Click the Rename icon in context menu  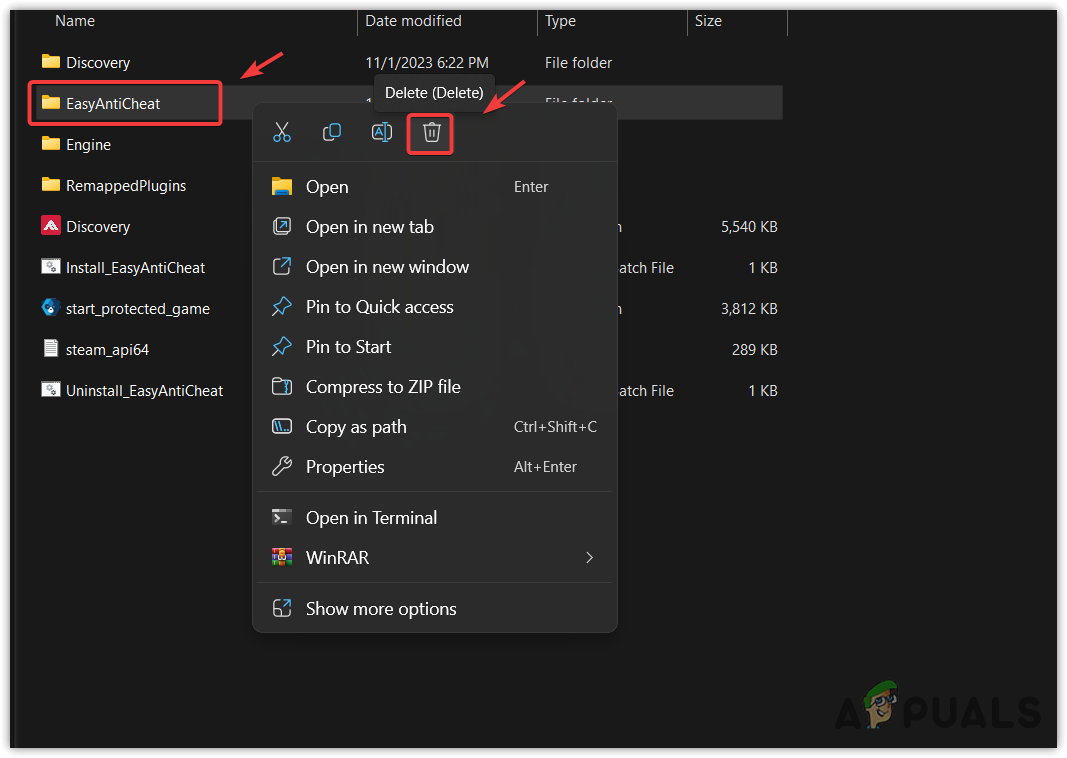tap(382, 132)
